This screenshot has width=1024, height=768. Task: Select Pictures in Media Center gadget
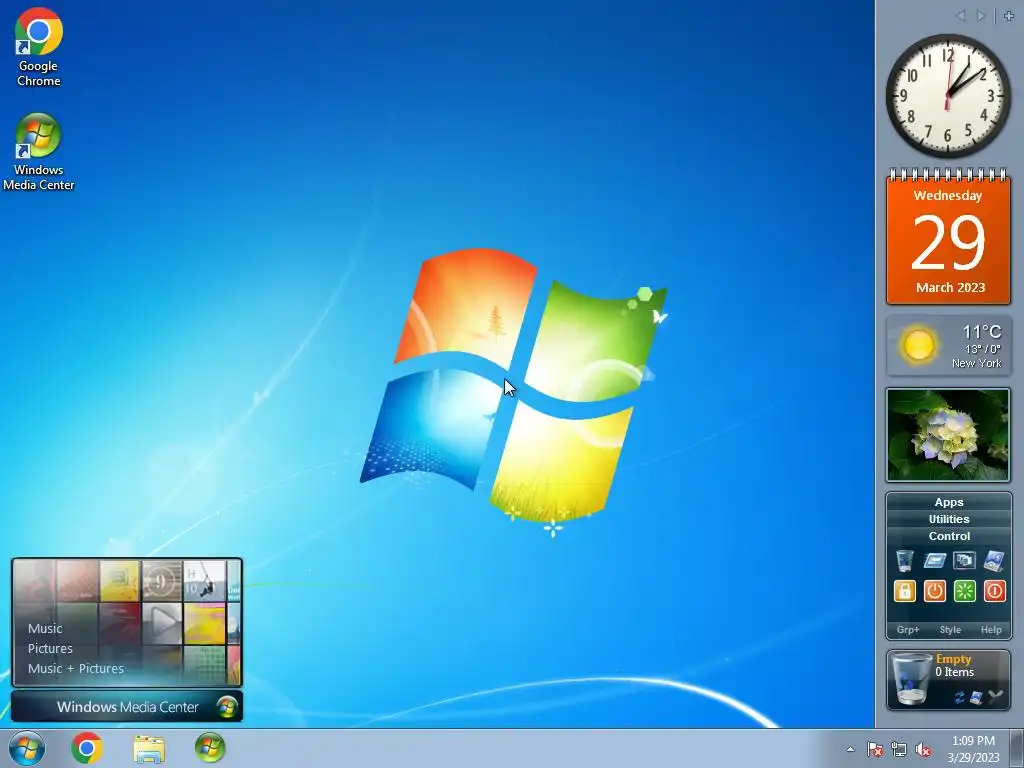click(50, 648)
